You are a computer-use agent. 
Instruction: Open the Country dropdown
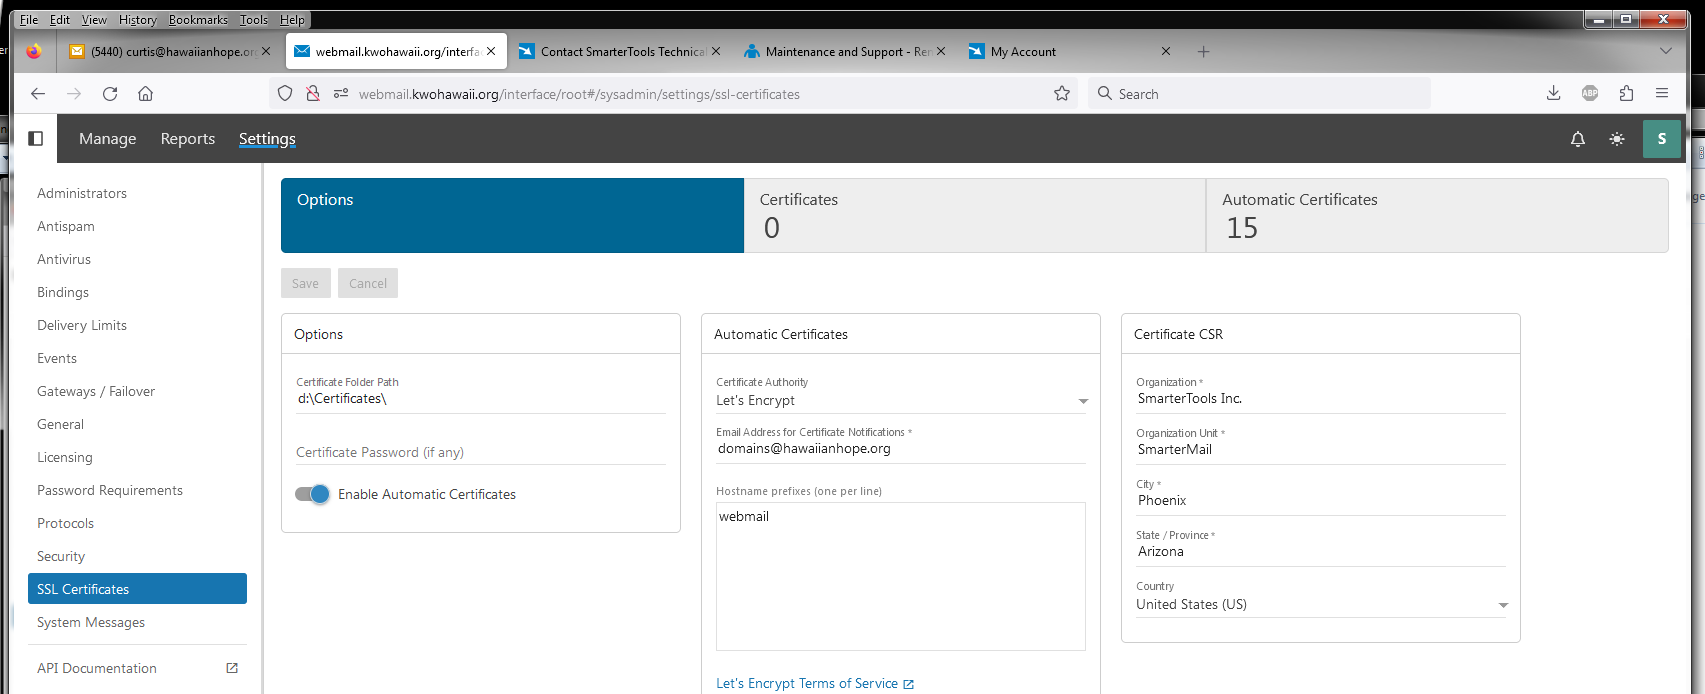pos(1502,605)
